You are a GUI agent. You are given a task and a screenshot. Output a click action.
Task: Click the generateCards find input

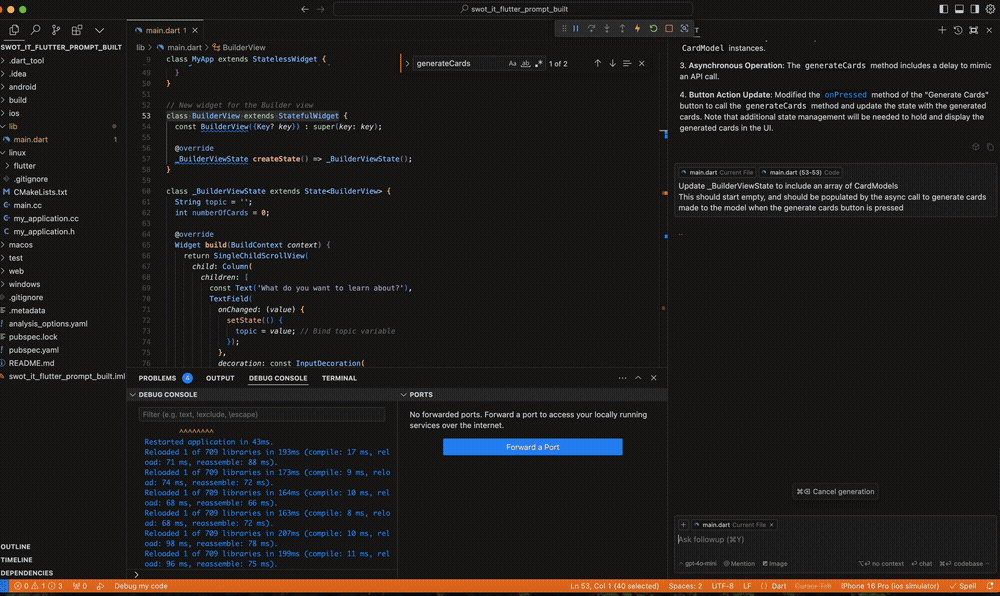pos(459,63)
